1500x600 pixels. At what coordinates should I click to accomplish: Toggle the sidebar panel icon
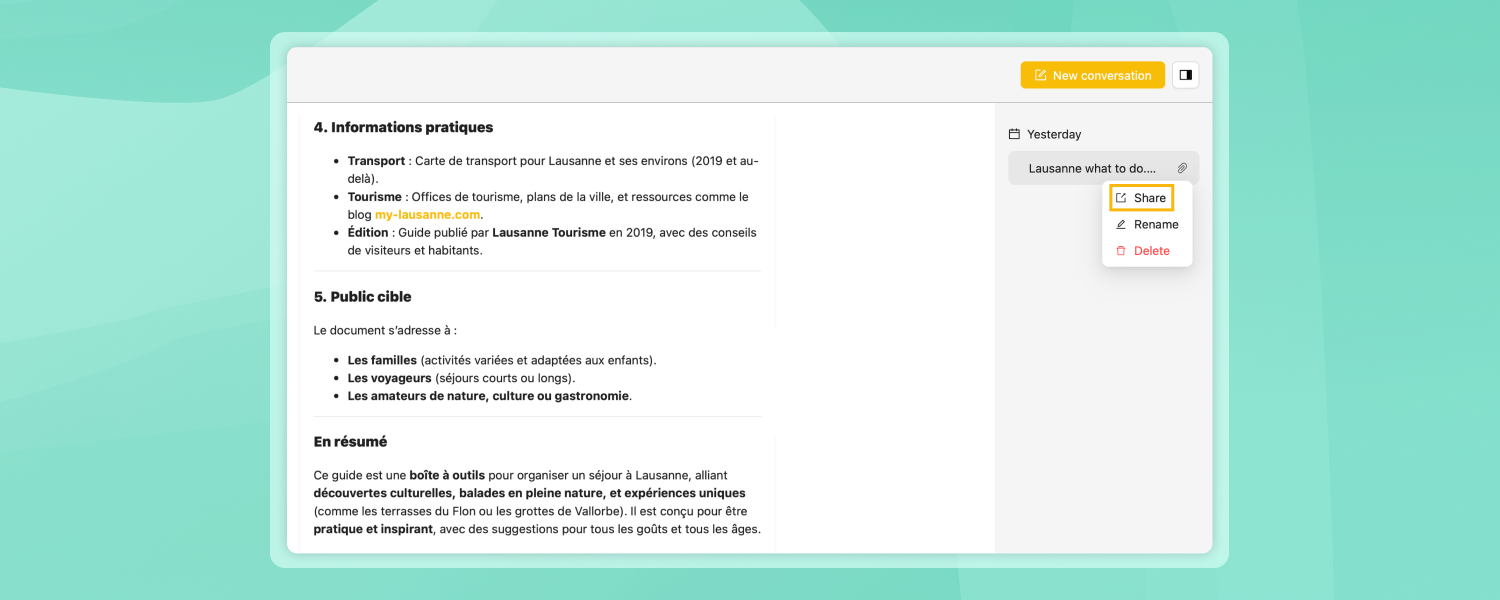tap(1185, 75)
